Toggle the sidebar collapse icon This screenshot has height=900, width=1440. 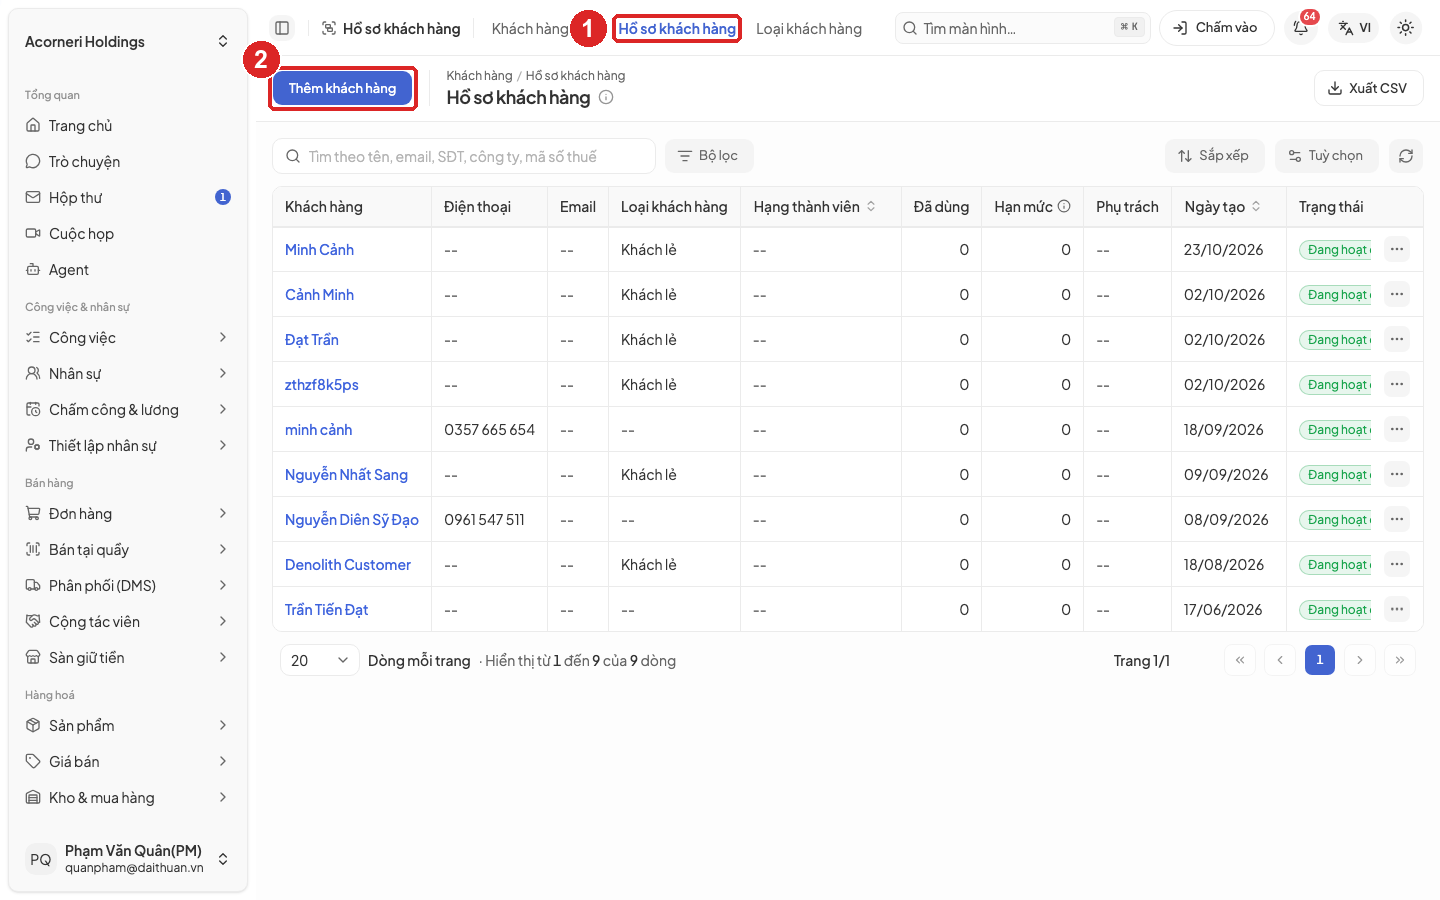pos(282,28)
